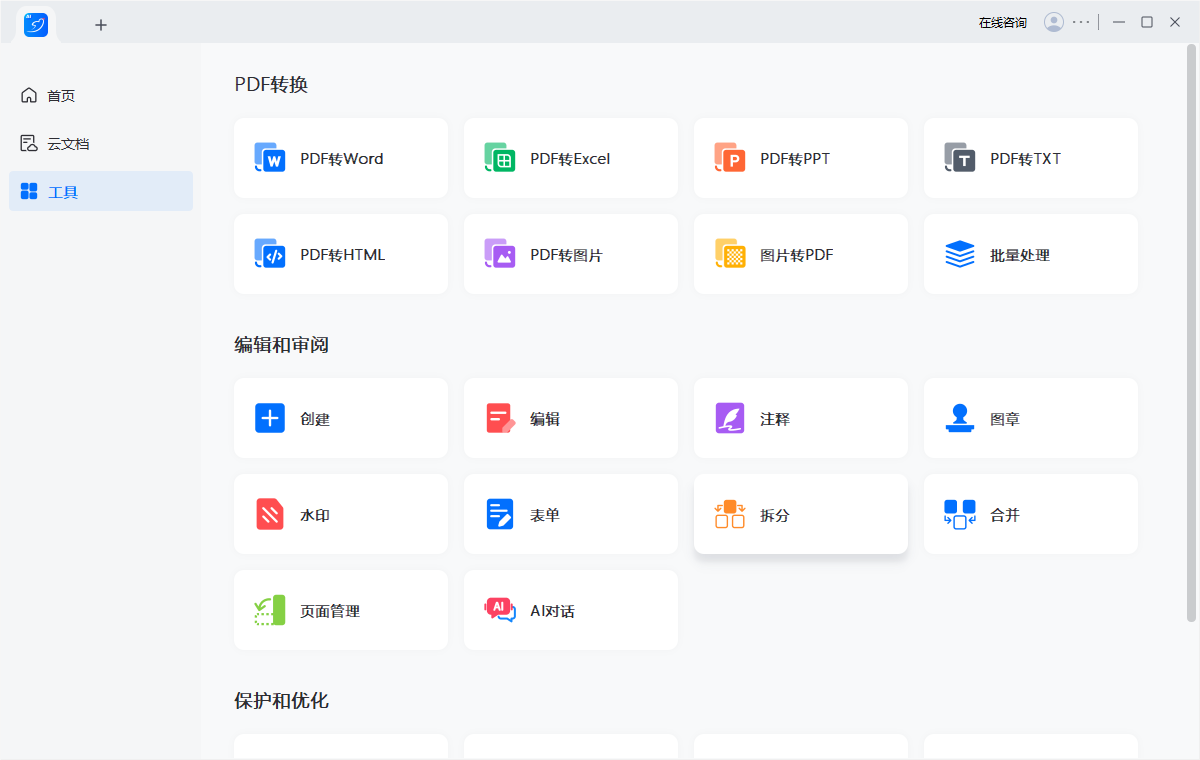The height and width of the screenshot is (760, 1200).
Task: Select the PDF转图片 converter
Action: point(570,254)
